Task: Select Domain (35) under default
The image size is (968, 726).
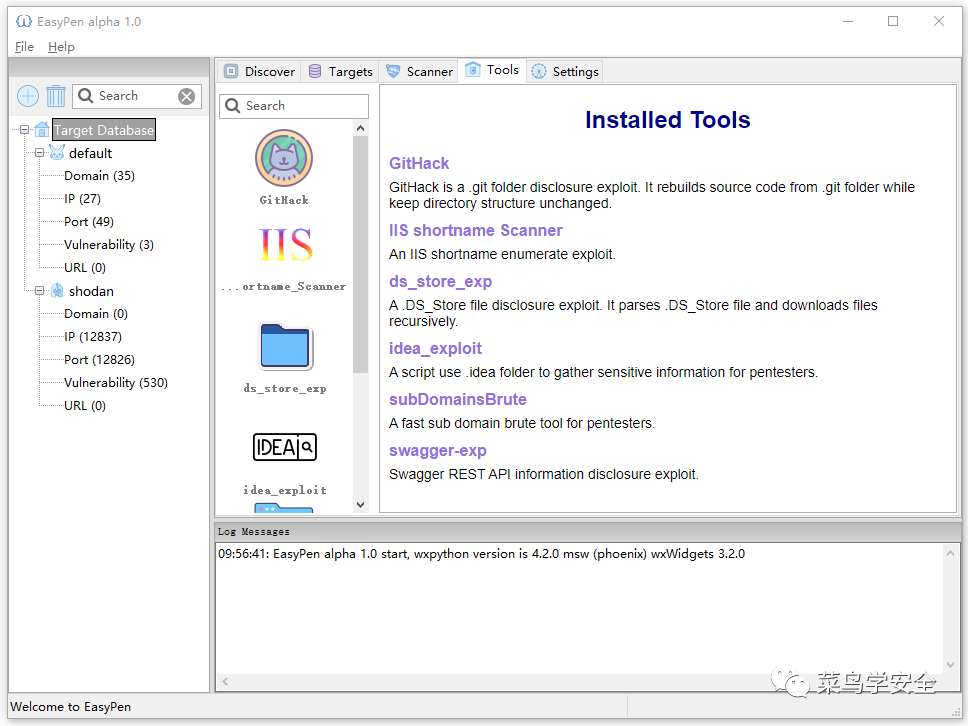Action: pos(99,176)
